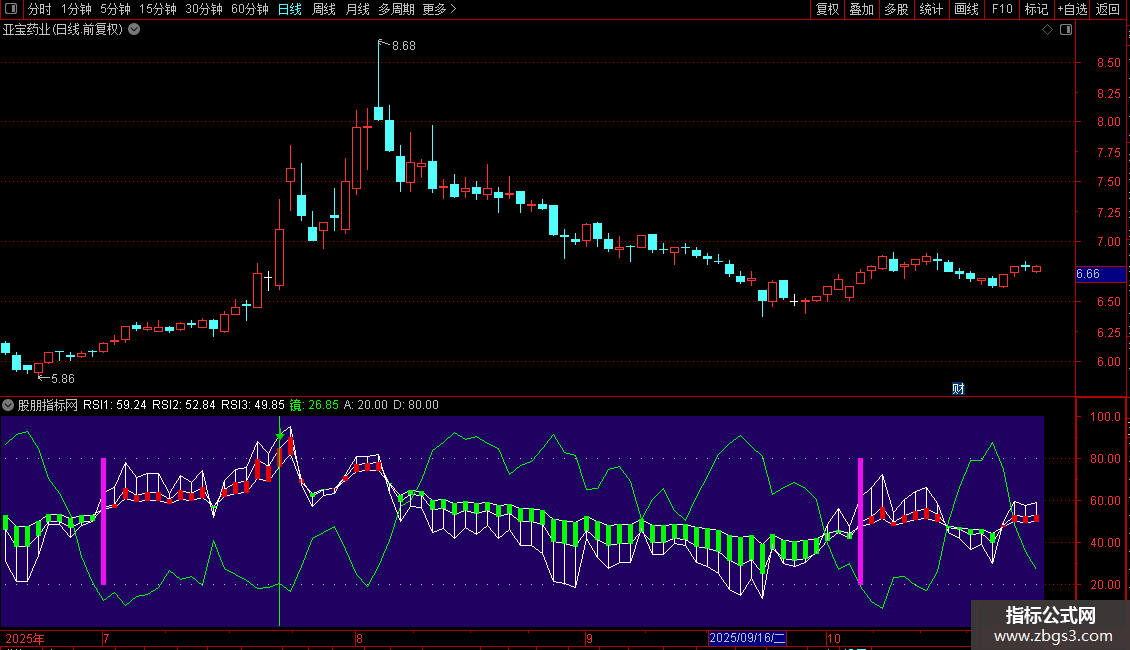
Task: Click the 股朋指标网 indicator name
Action: coord(48,405)
